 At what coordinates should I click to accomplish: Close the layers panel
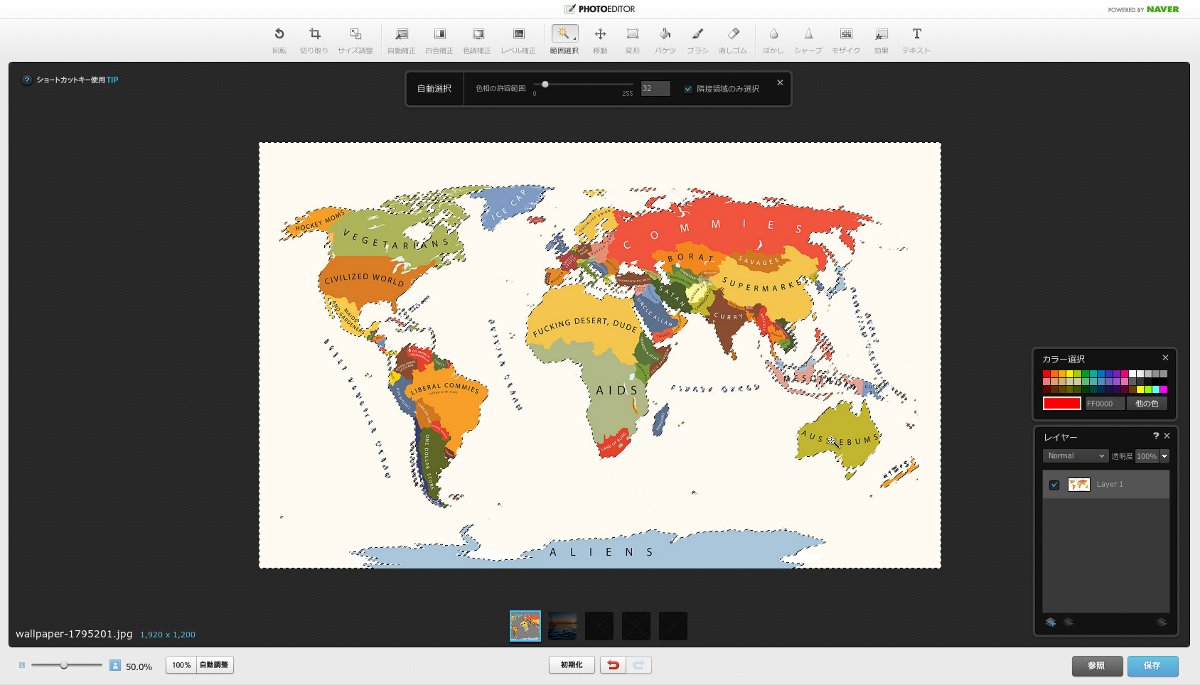click(1166, 436)
